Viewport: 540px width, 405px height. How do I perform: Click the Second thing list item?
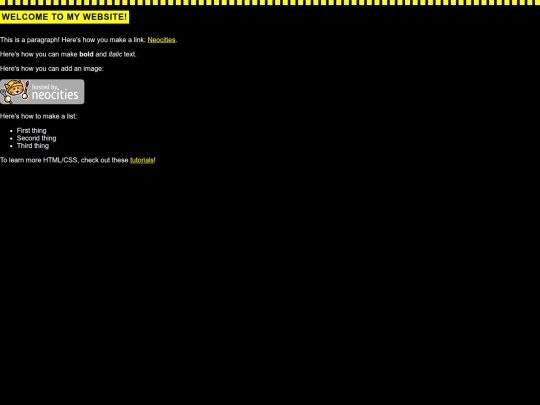pos(37,138)
